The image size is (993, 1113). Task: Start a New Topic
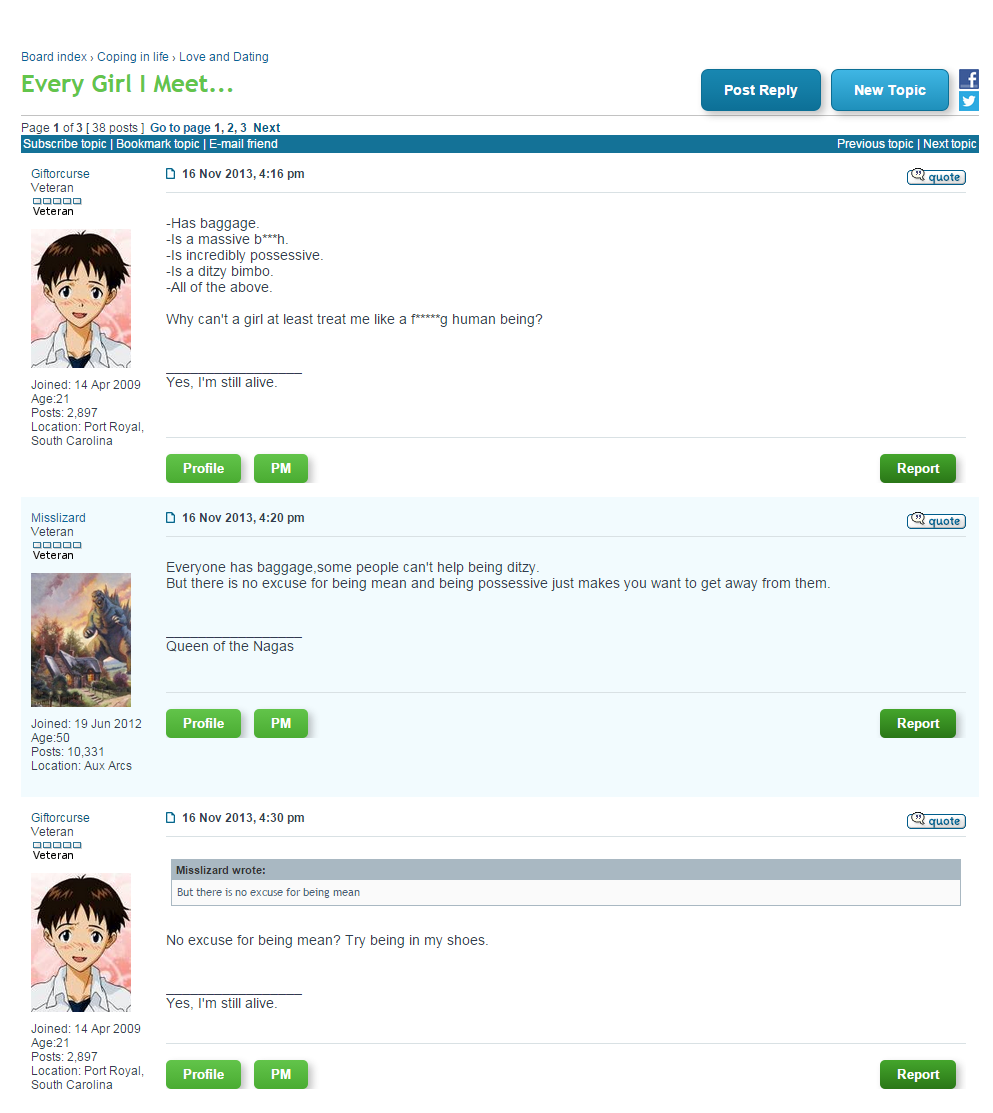pos(889,90)
